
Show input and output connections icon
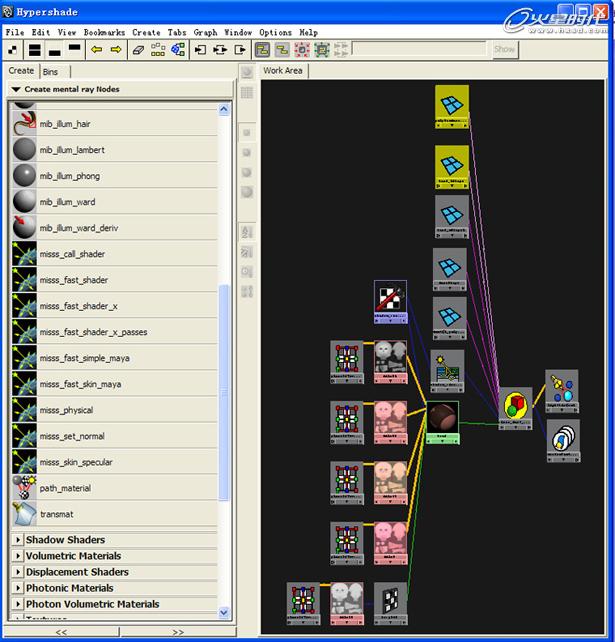click(220, 50)
